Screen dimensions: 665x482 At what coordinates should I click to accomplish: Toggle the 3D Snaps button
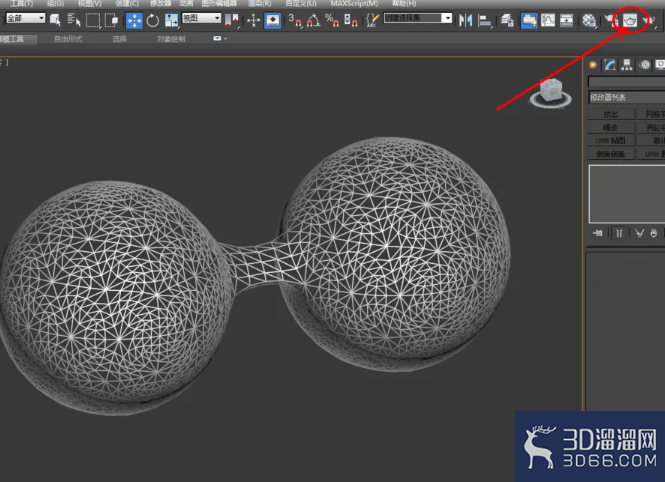(295, 20)
